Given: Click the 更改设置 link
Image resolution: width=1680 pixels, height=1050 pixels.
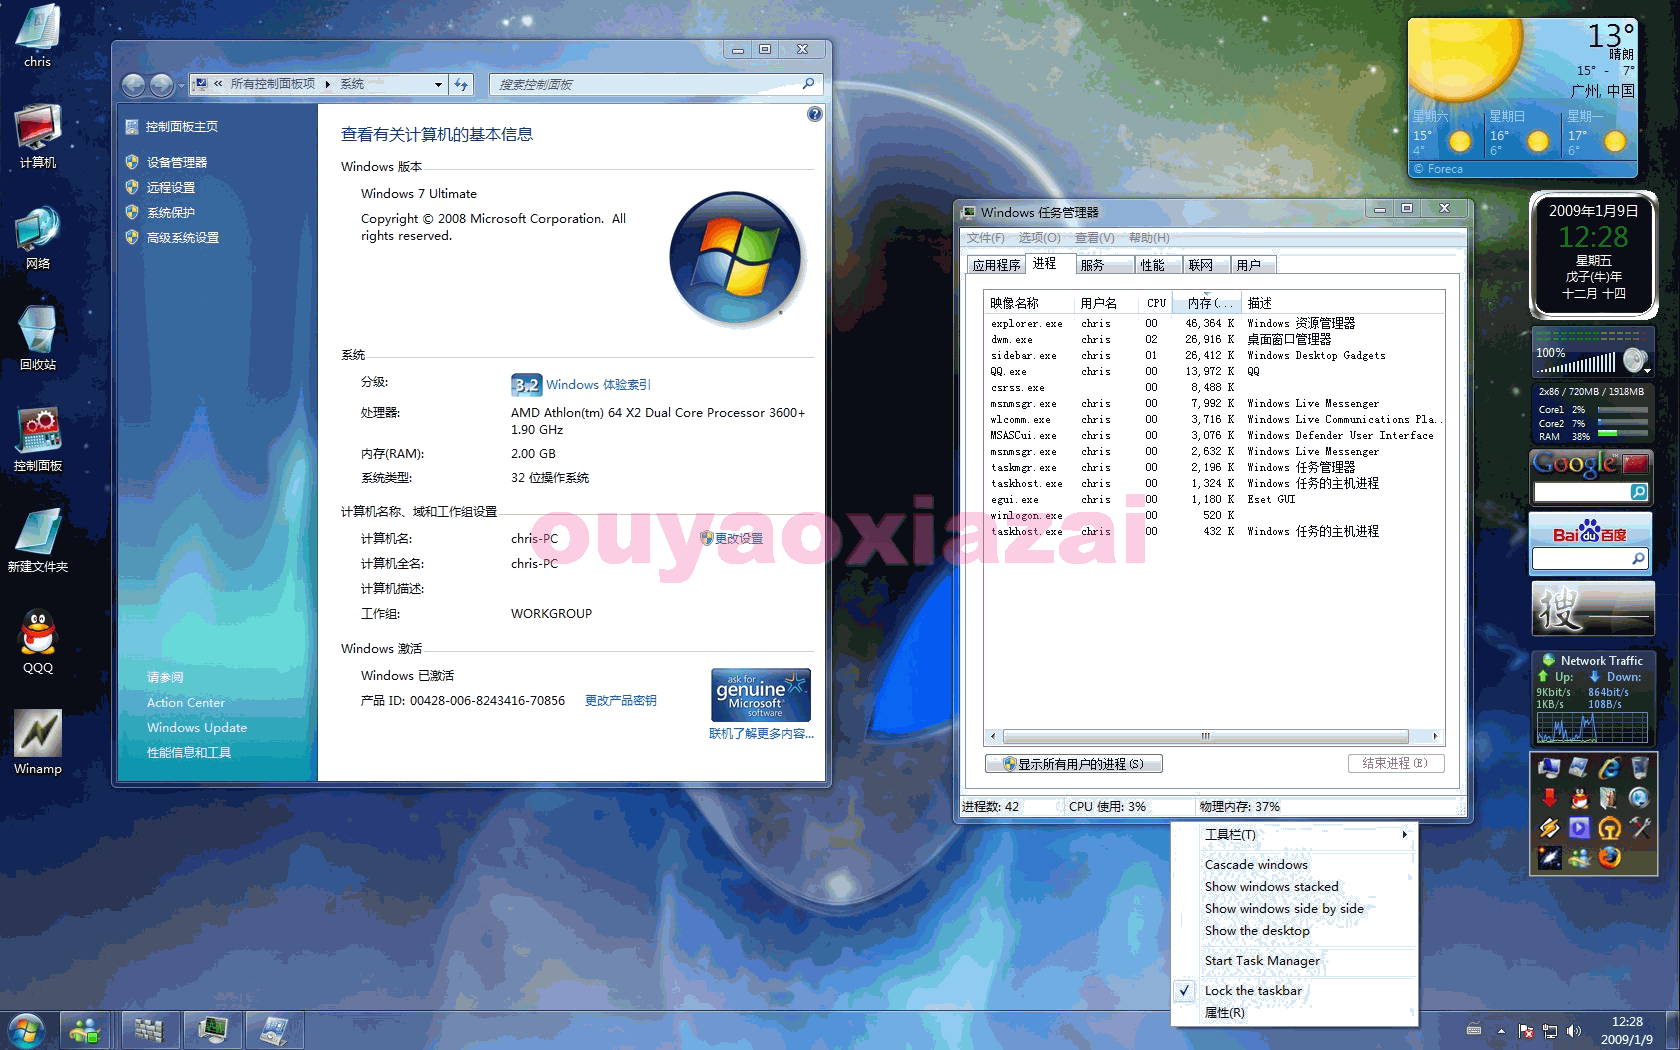Looking at the screenshot, I should pos(738,538).
